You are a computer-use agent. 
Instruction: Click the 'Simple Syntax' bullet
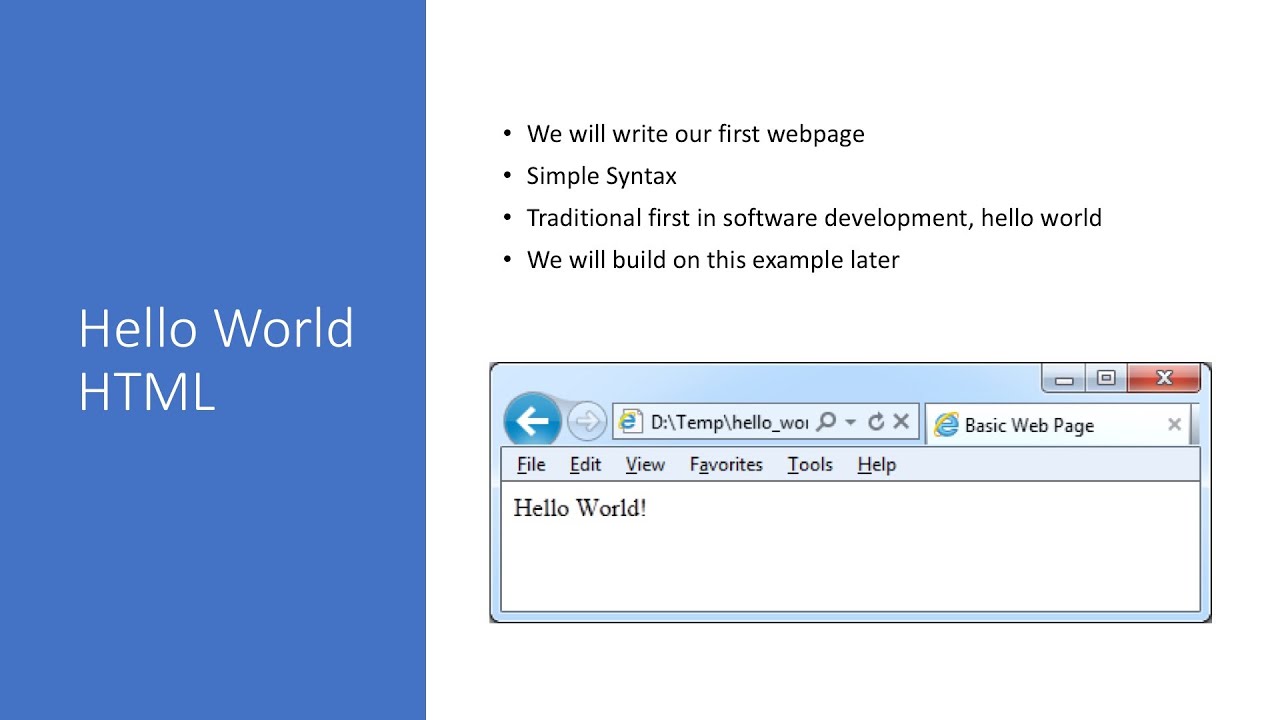(x=601, y=176)
